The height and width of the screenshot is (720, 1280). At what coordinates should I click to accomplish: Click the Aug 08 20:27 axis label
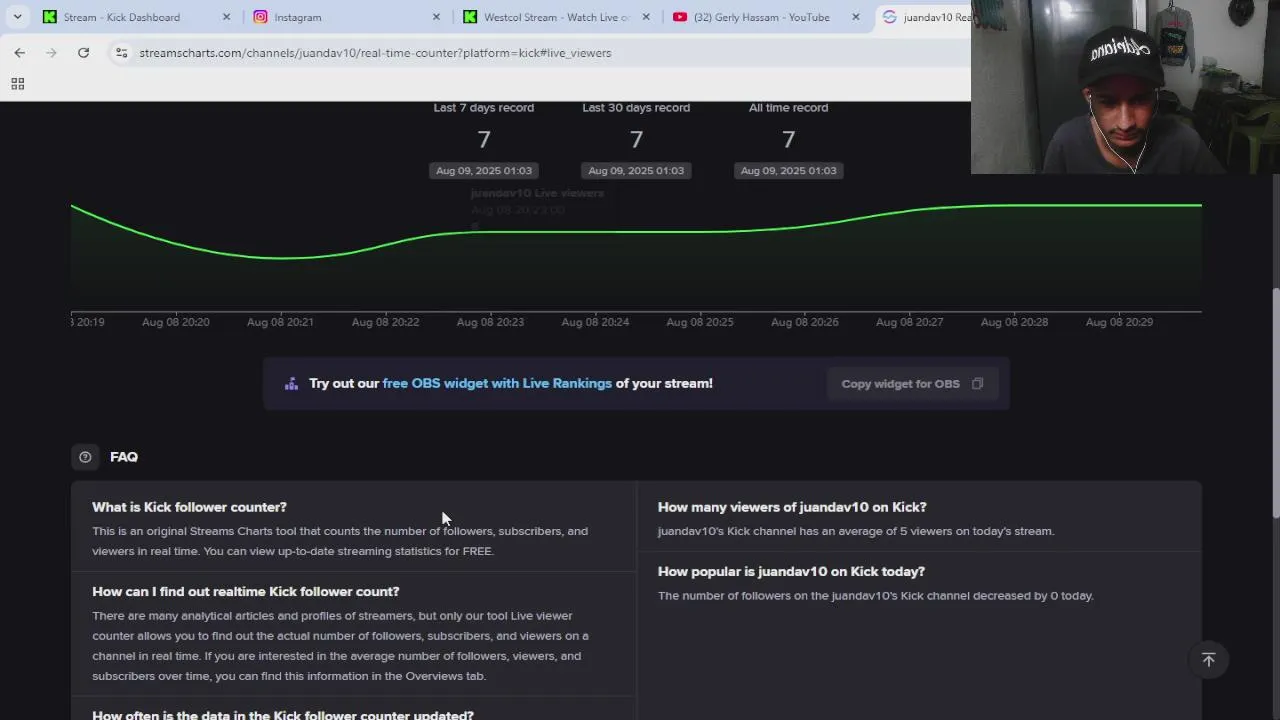909,322
